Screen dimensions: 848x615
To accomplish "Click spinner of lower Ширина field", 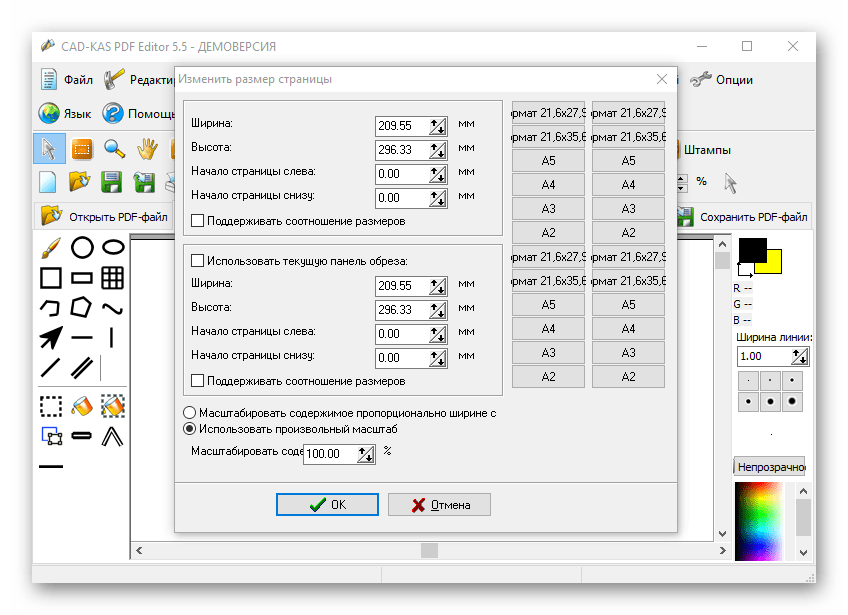I will pyautogui.click(x=438, y=286).
